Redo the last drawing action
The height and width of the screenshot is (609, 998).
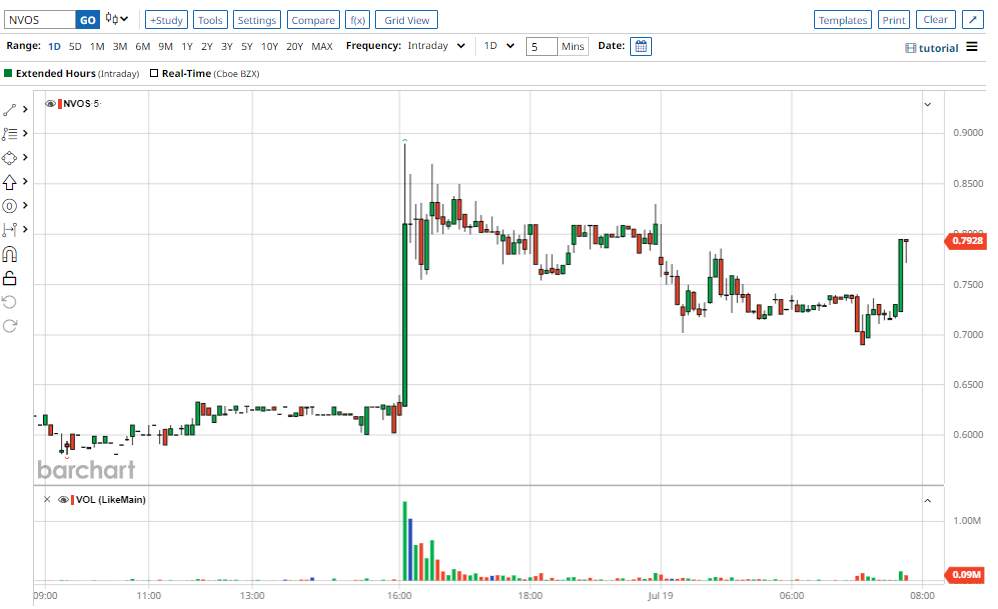point(10,326)
